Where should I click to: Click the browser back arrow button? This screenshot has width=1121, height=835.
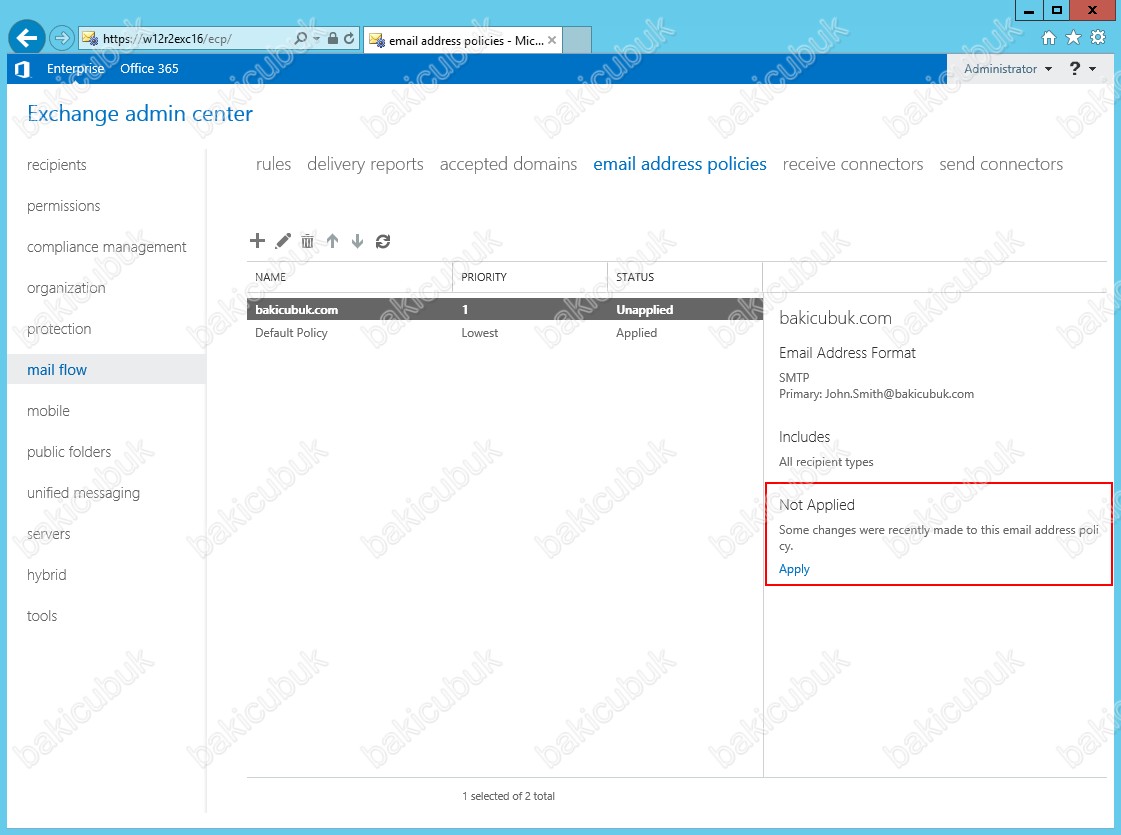(x=27, y=38)
